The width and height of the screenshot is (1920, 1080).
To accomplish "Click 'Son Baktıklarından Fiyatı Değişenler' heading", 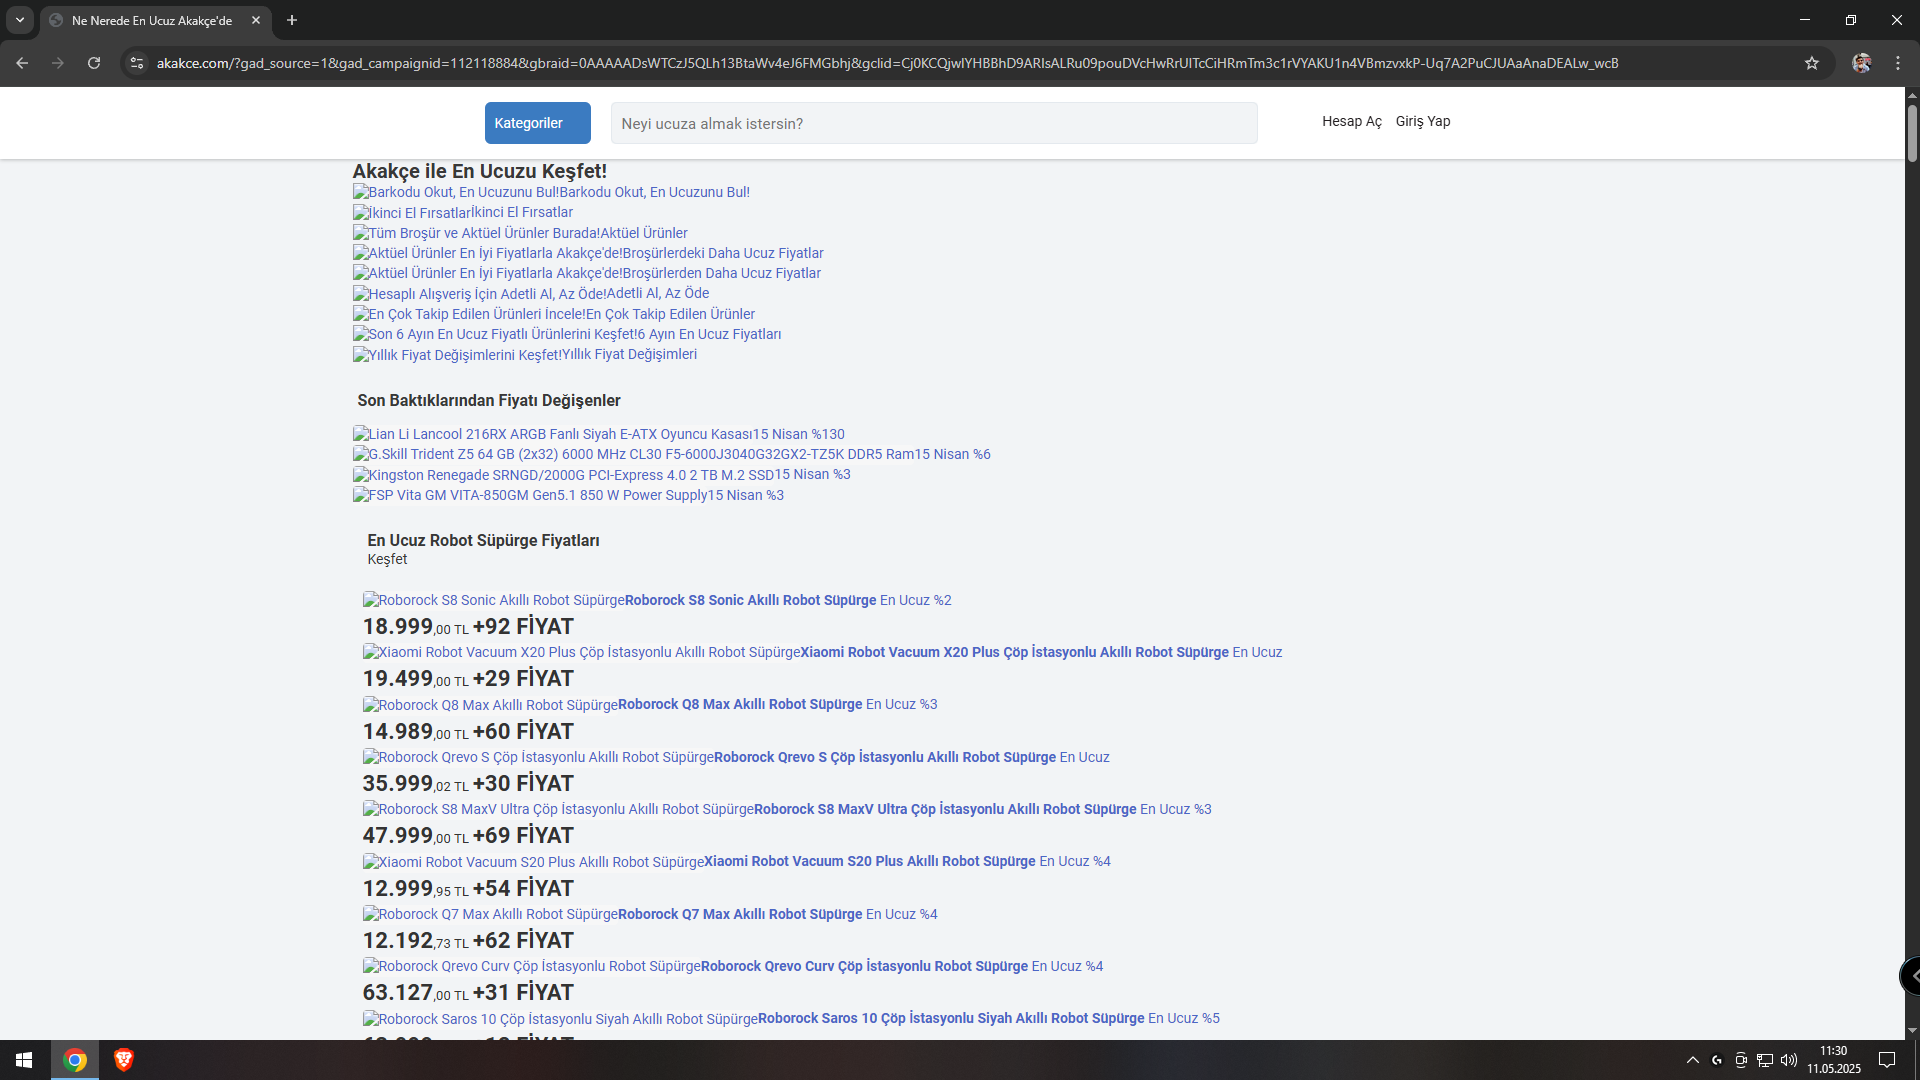I will [x=489, y=400].
